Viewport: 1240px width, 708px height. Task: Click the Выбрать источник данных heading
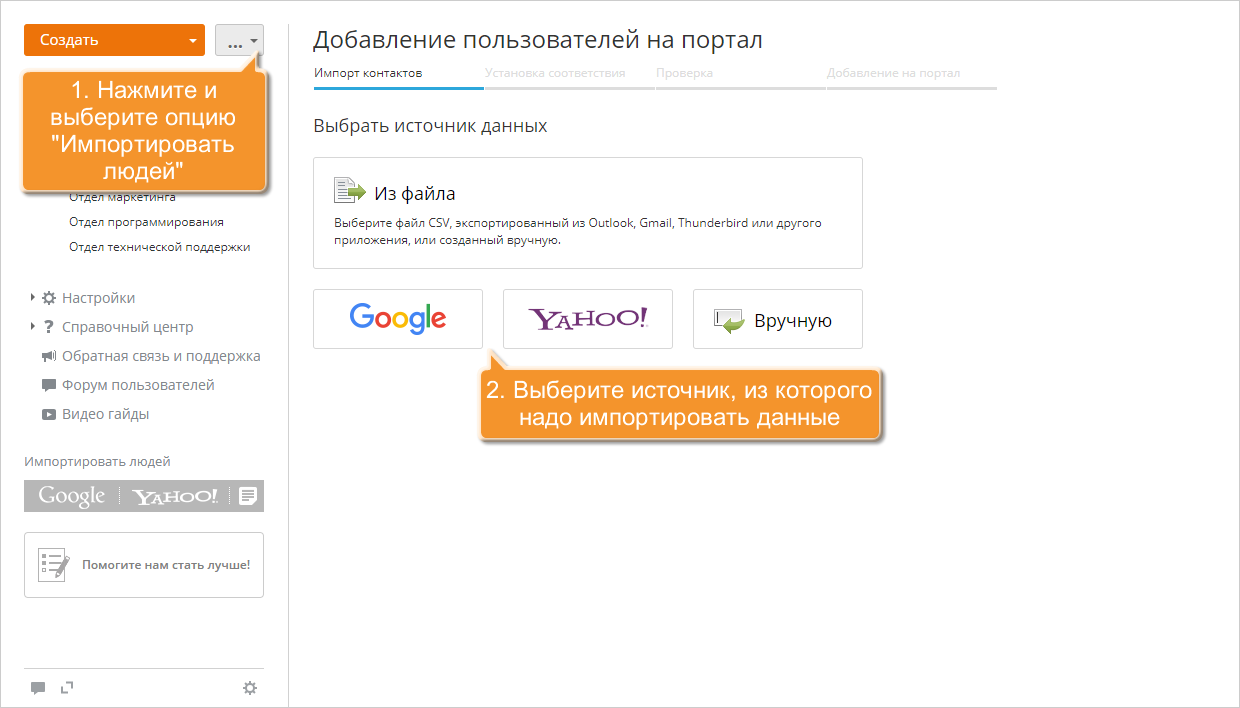coord(430,127)
